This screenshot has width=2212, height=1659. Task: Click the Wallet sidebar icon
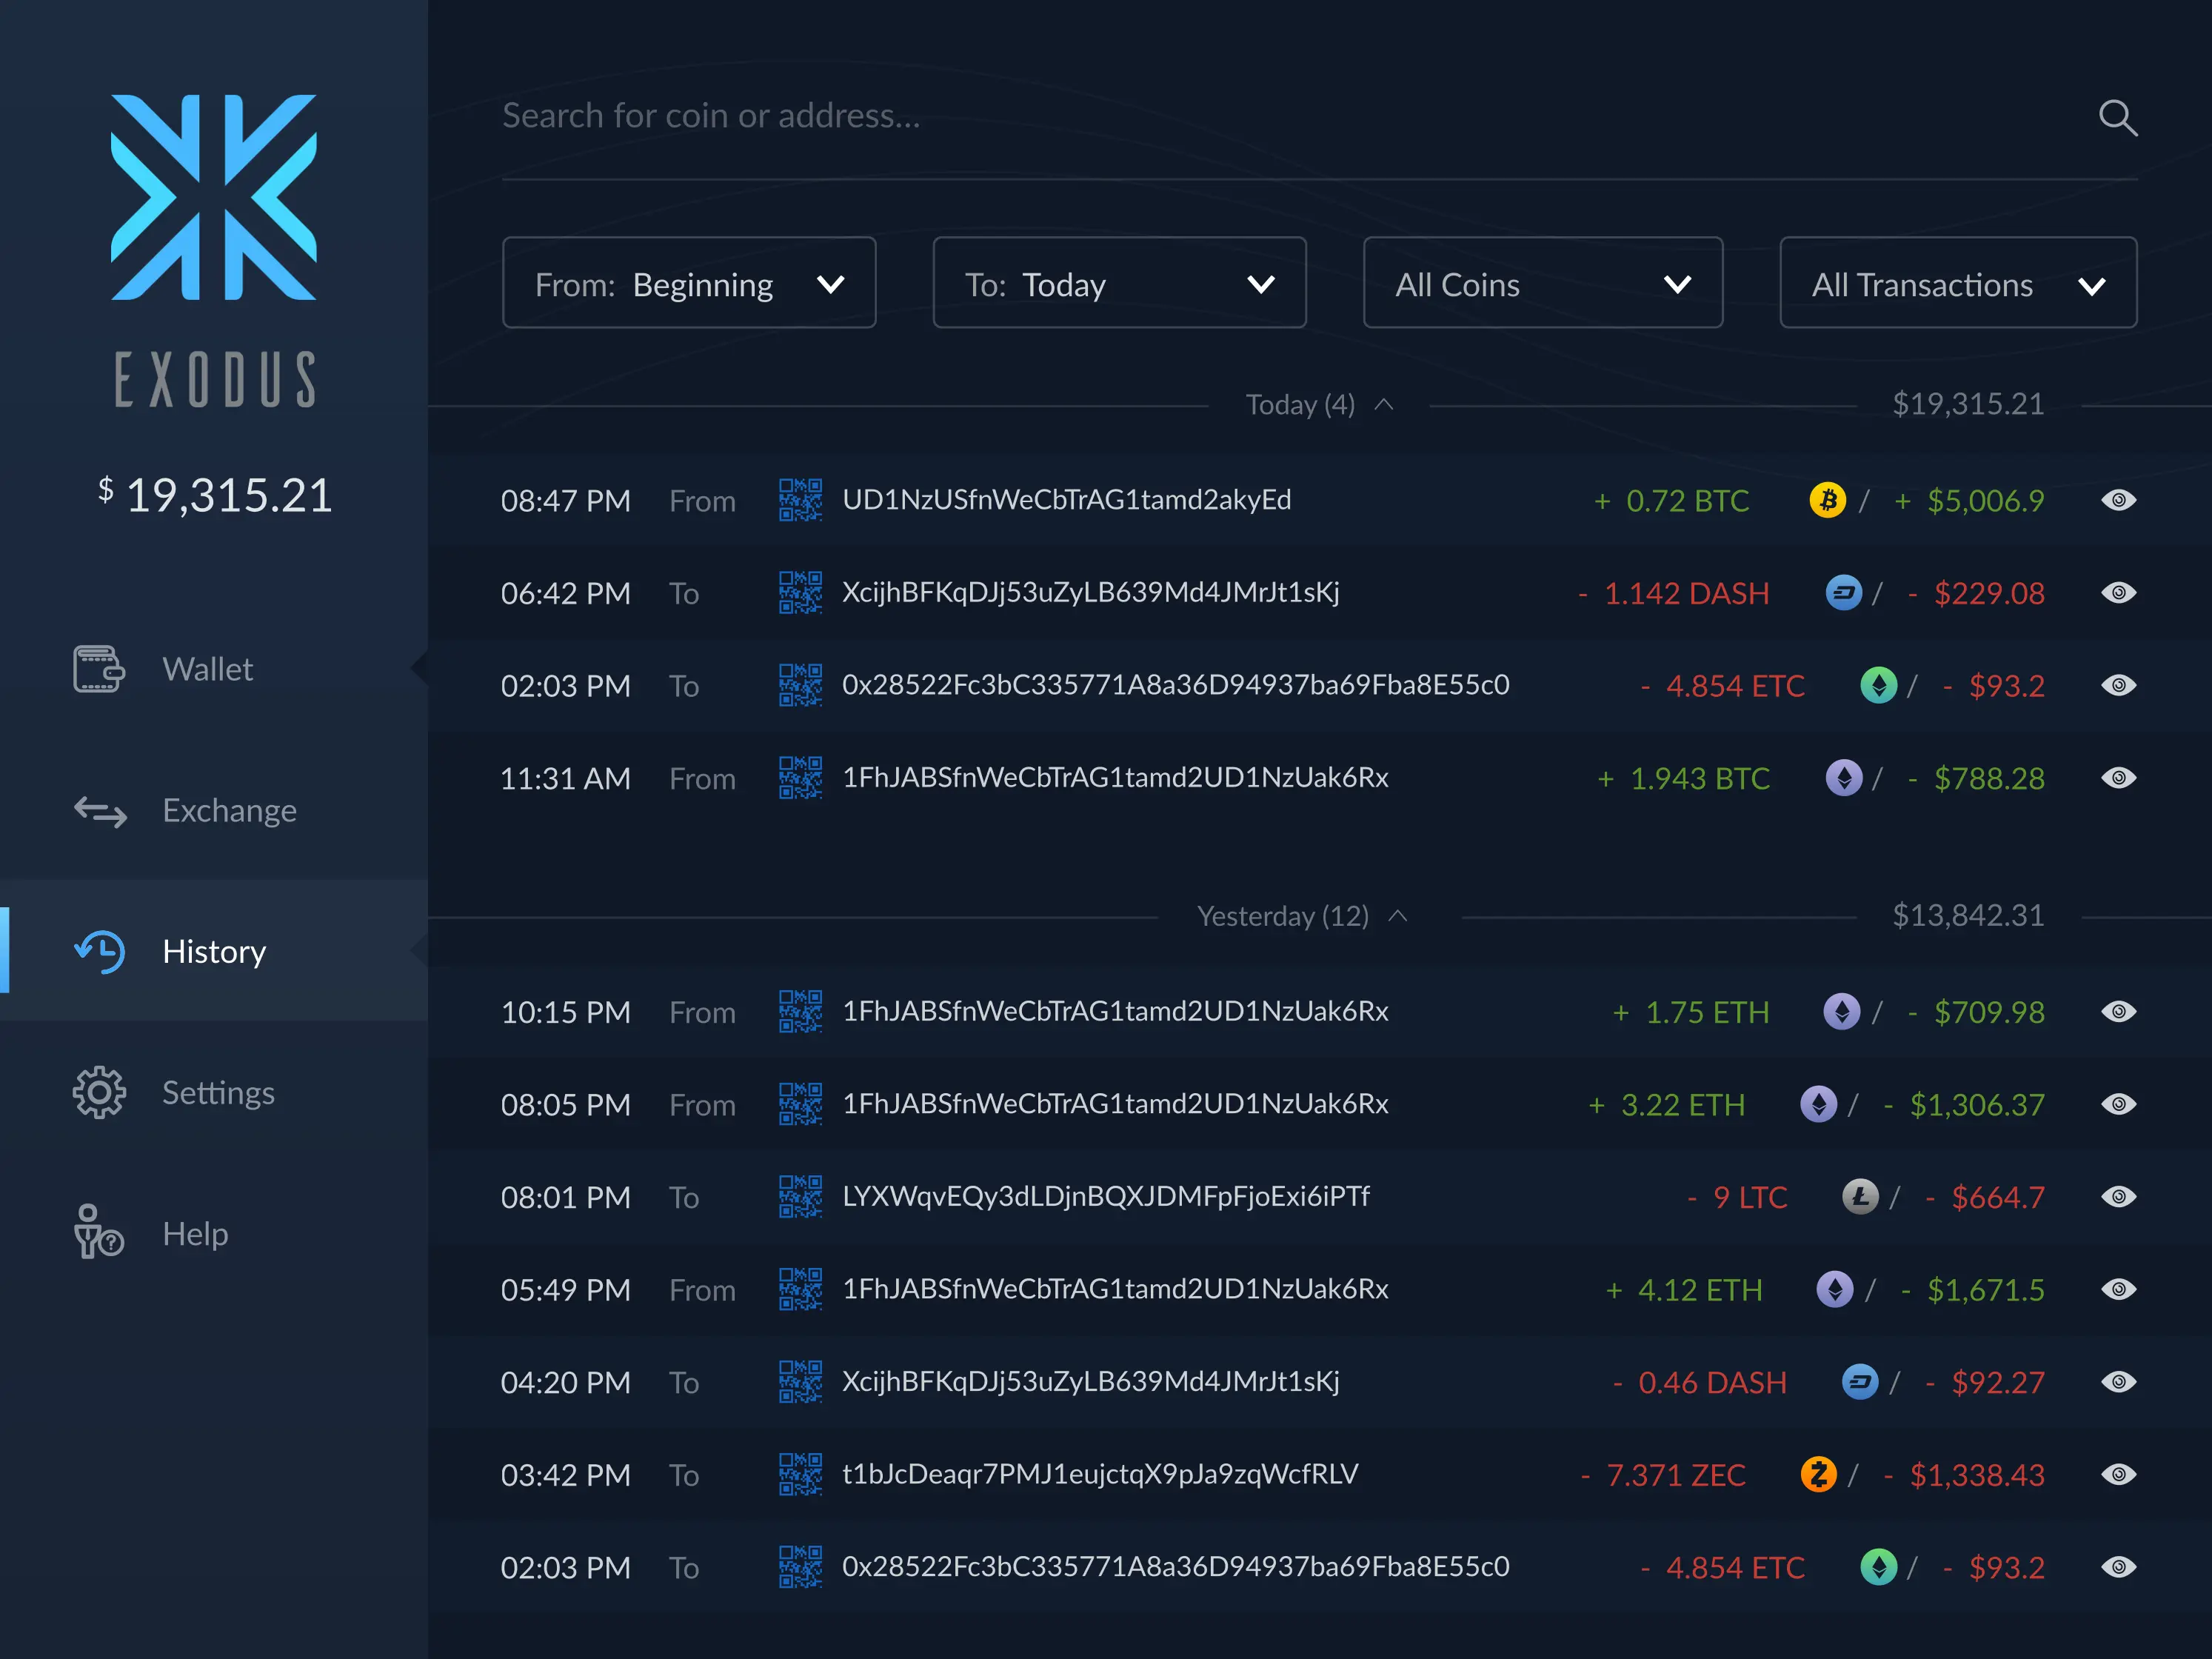[98, 669]
